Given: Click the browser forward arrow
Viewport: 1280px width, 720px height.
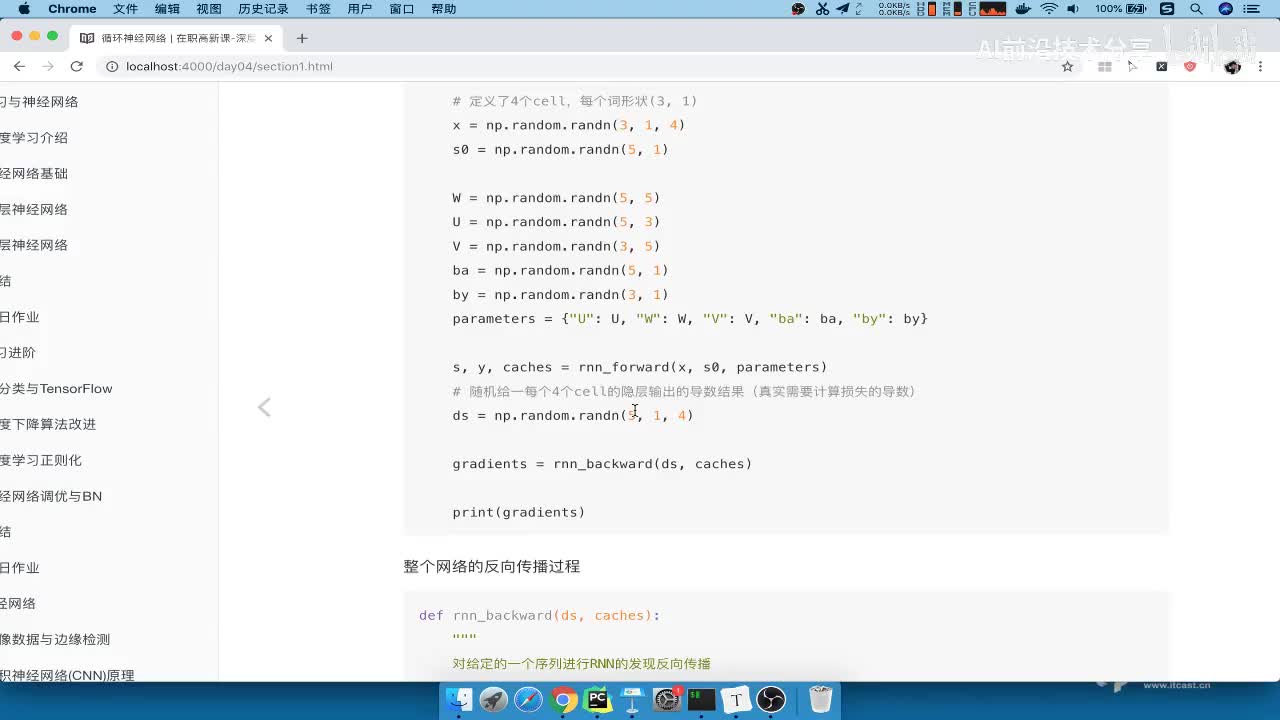Looking at the screenshot, I should click(x=47, y=66).
